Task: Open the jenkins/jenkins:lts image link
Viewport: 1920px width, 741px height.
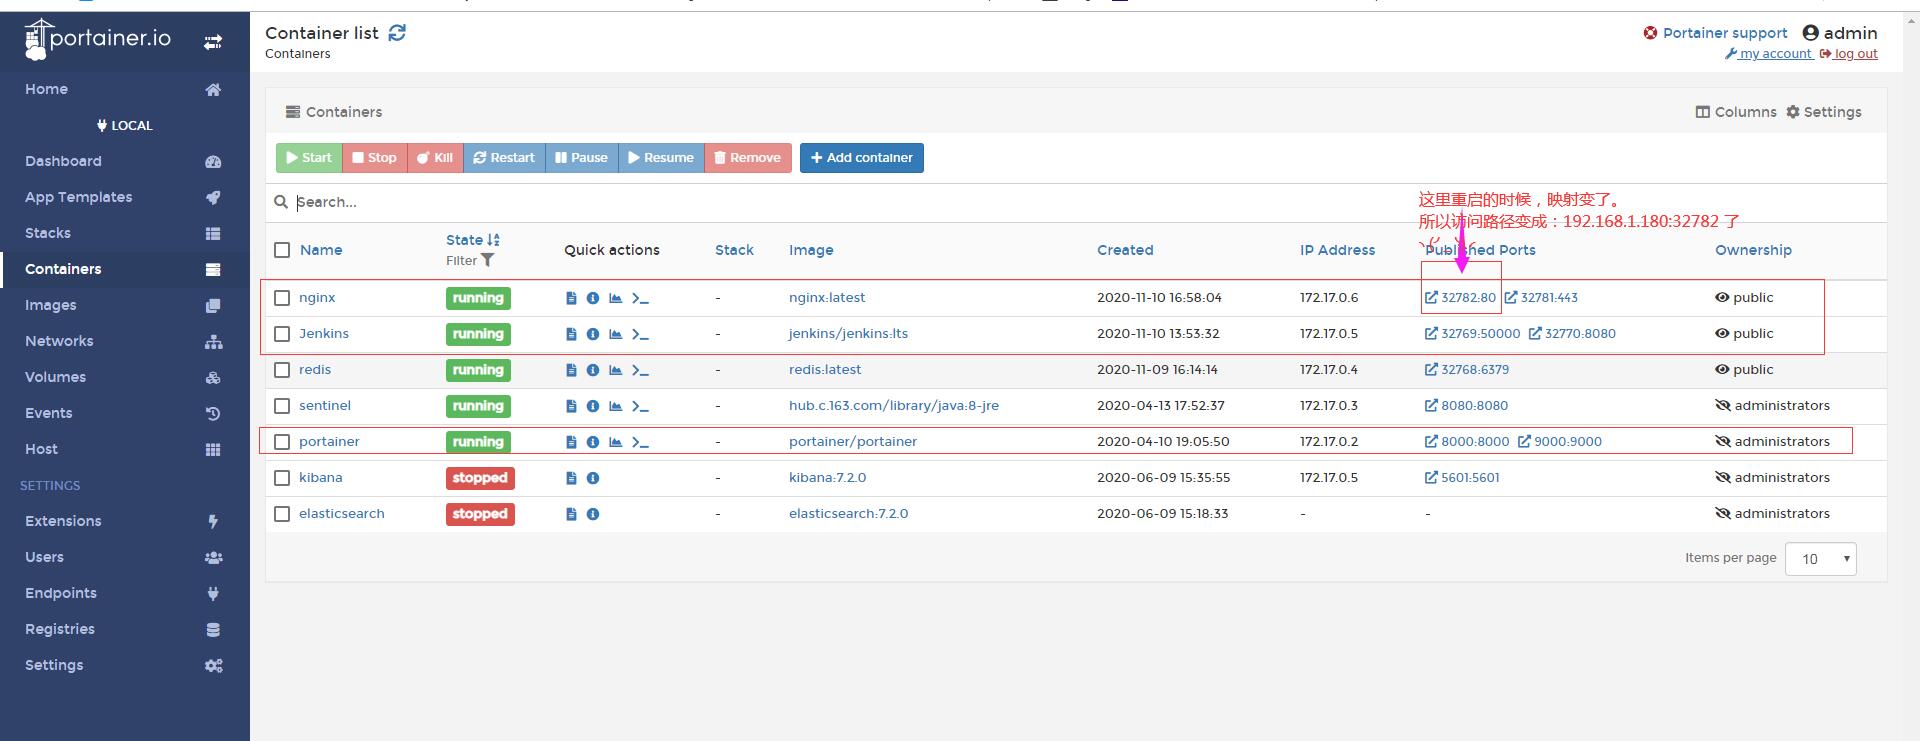Action: [848, 334]
